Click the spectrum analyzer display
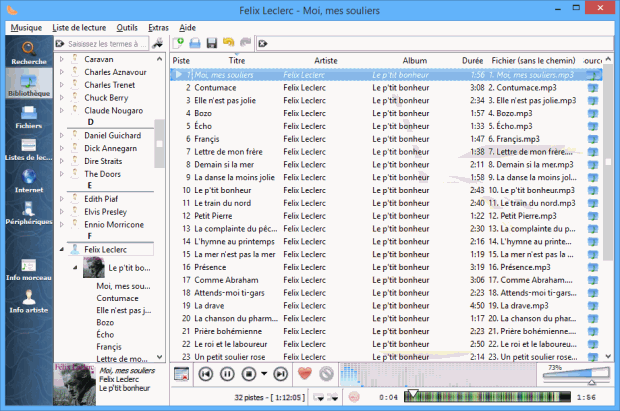 437,374
